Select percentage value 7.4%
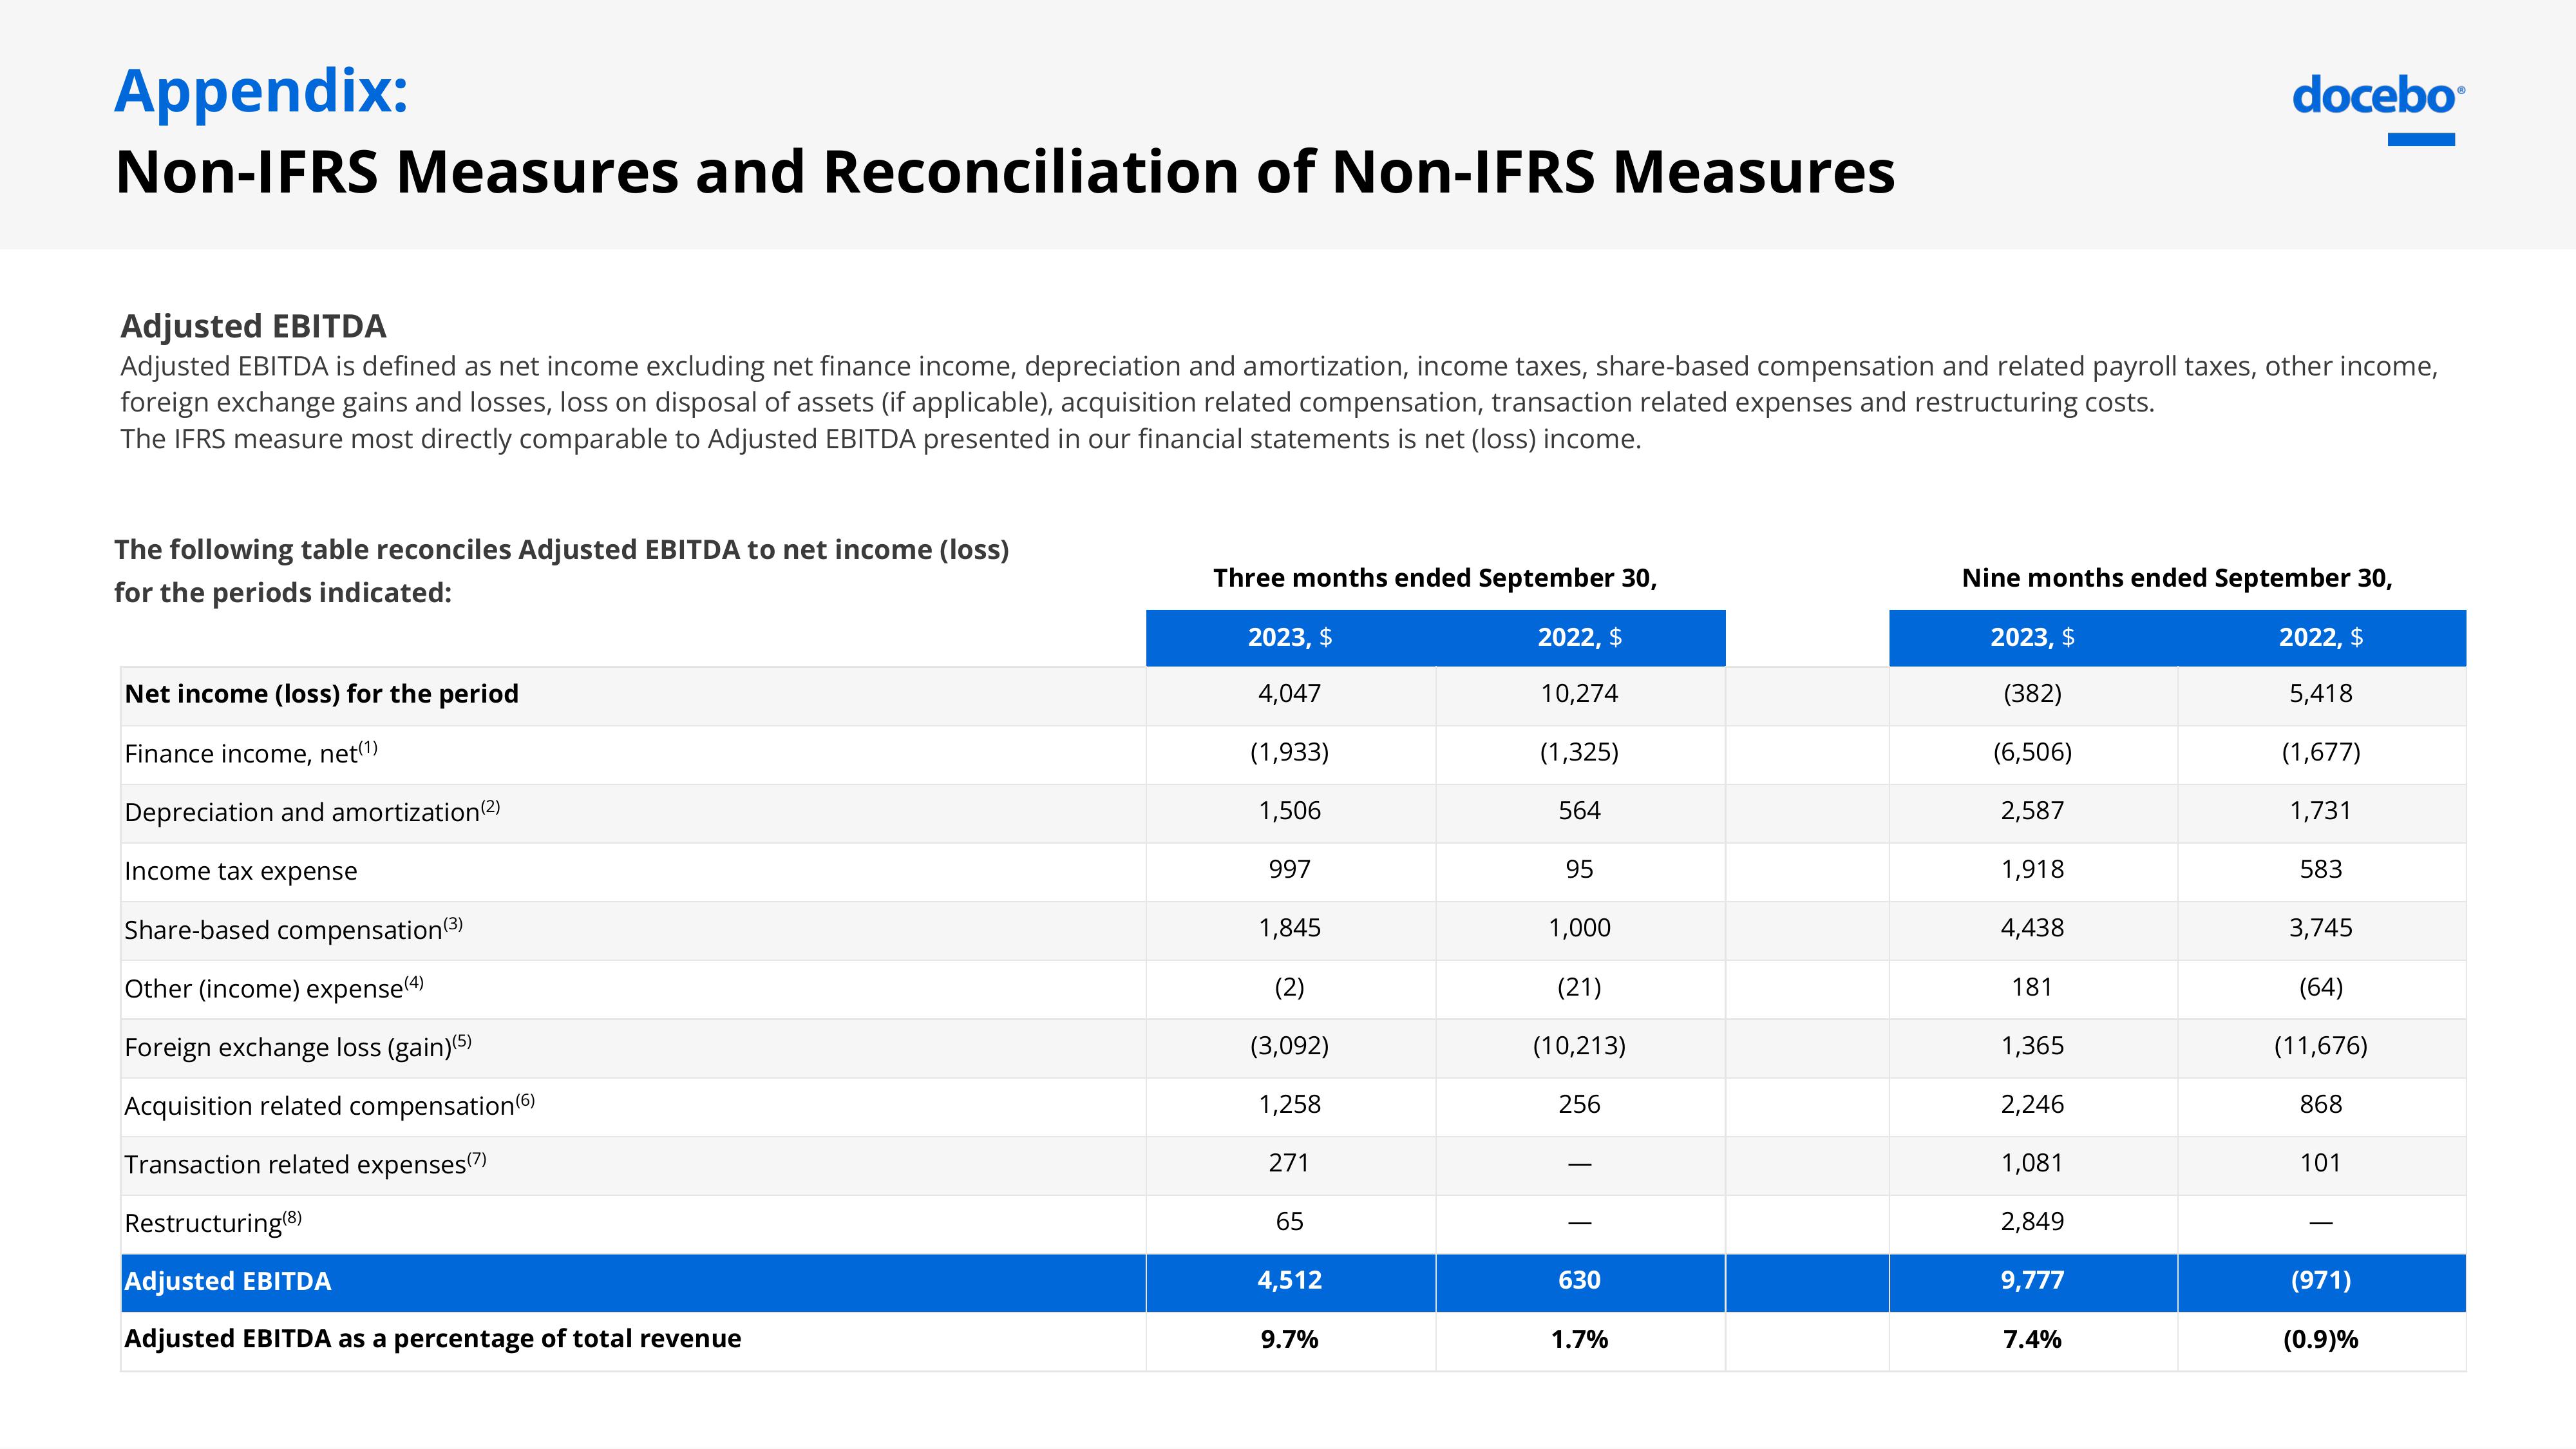Screen dimensions: 2576x1449 2032,1339
